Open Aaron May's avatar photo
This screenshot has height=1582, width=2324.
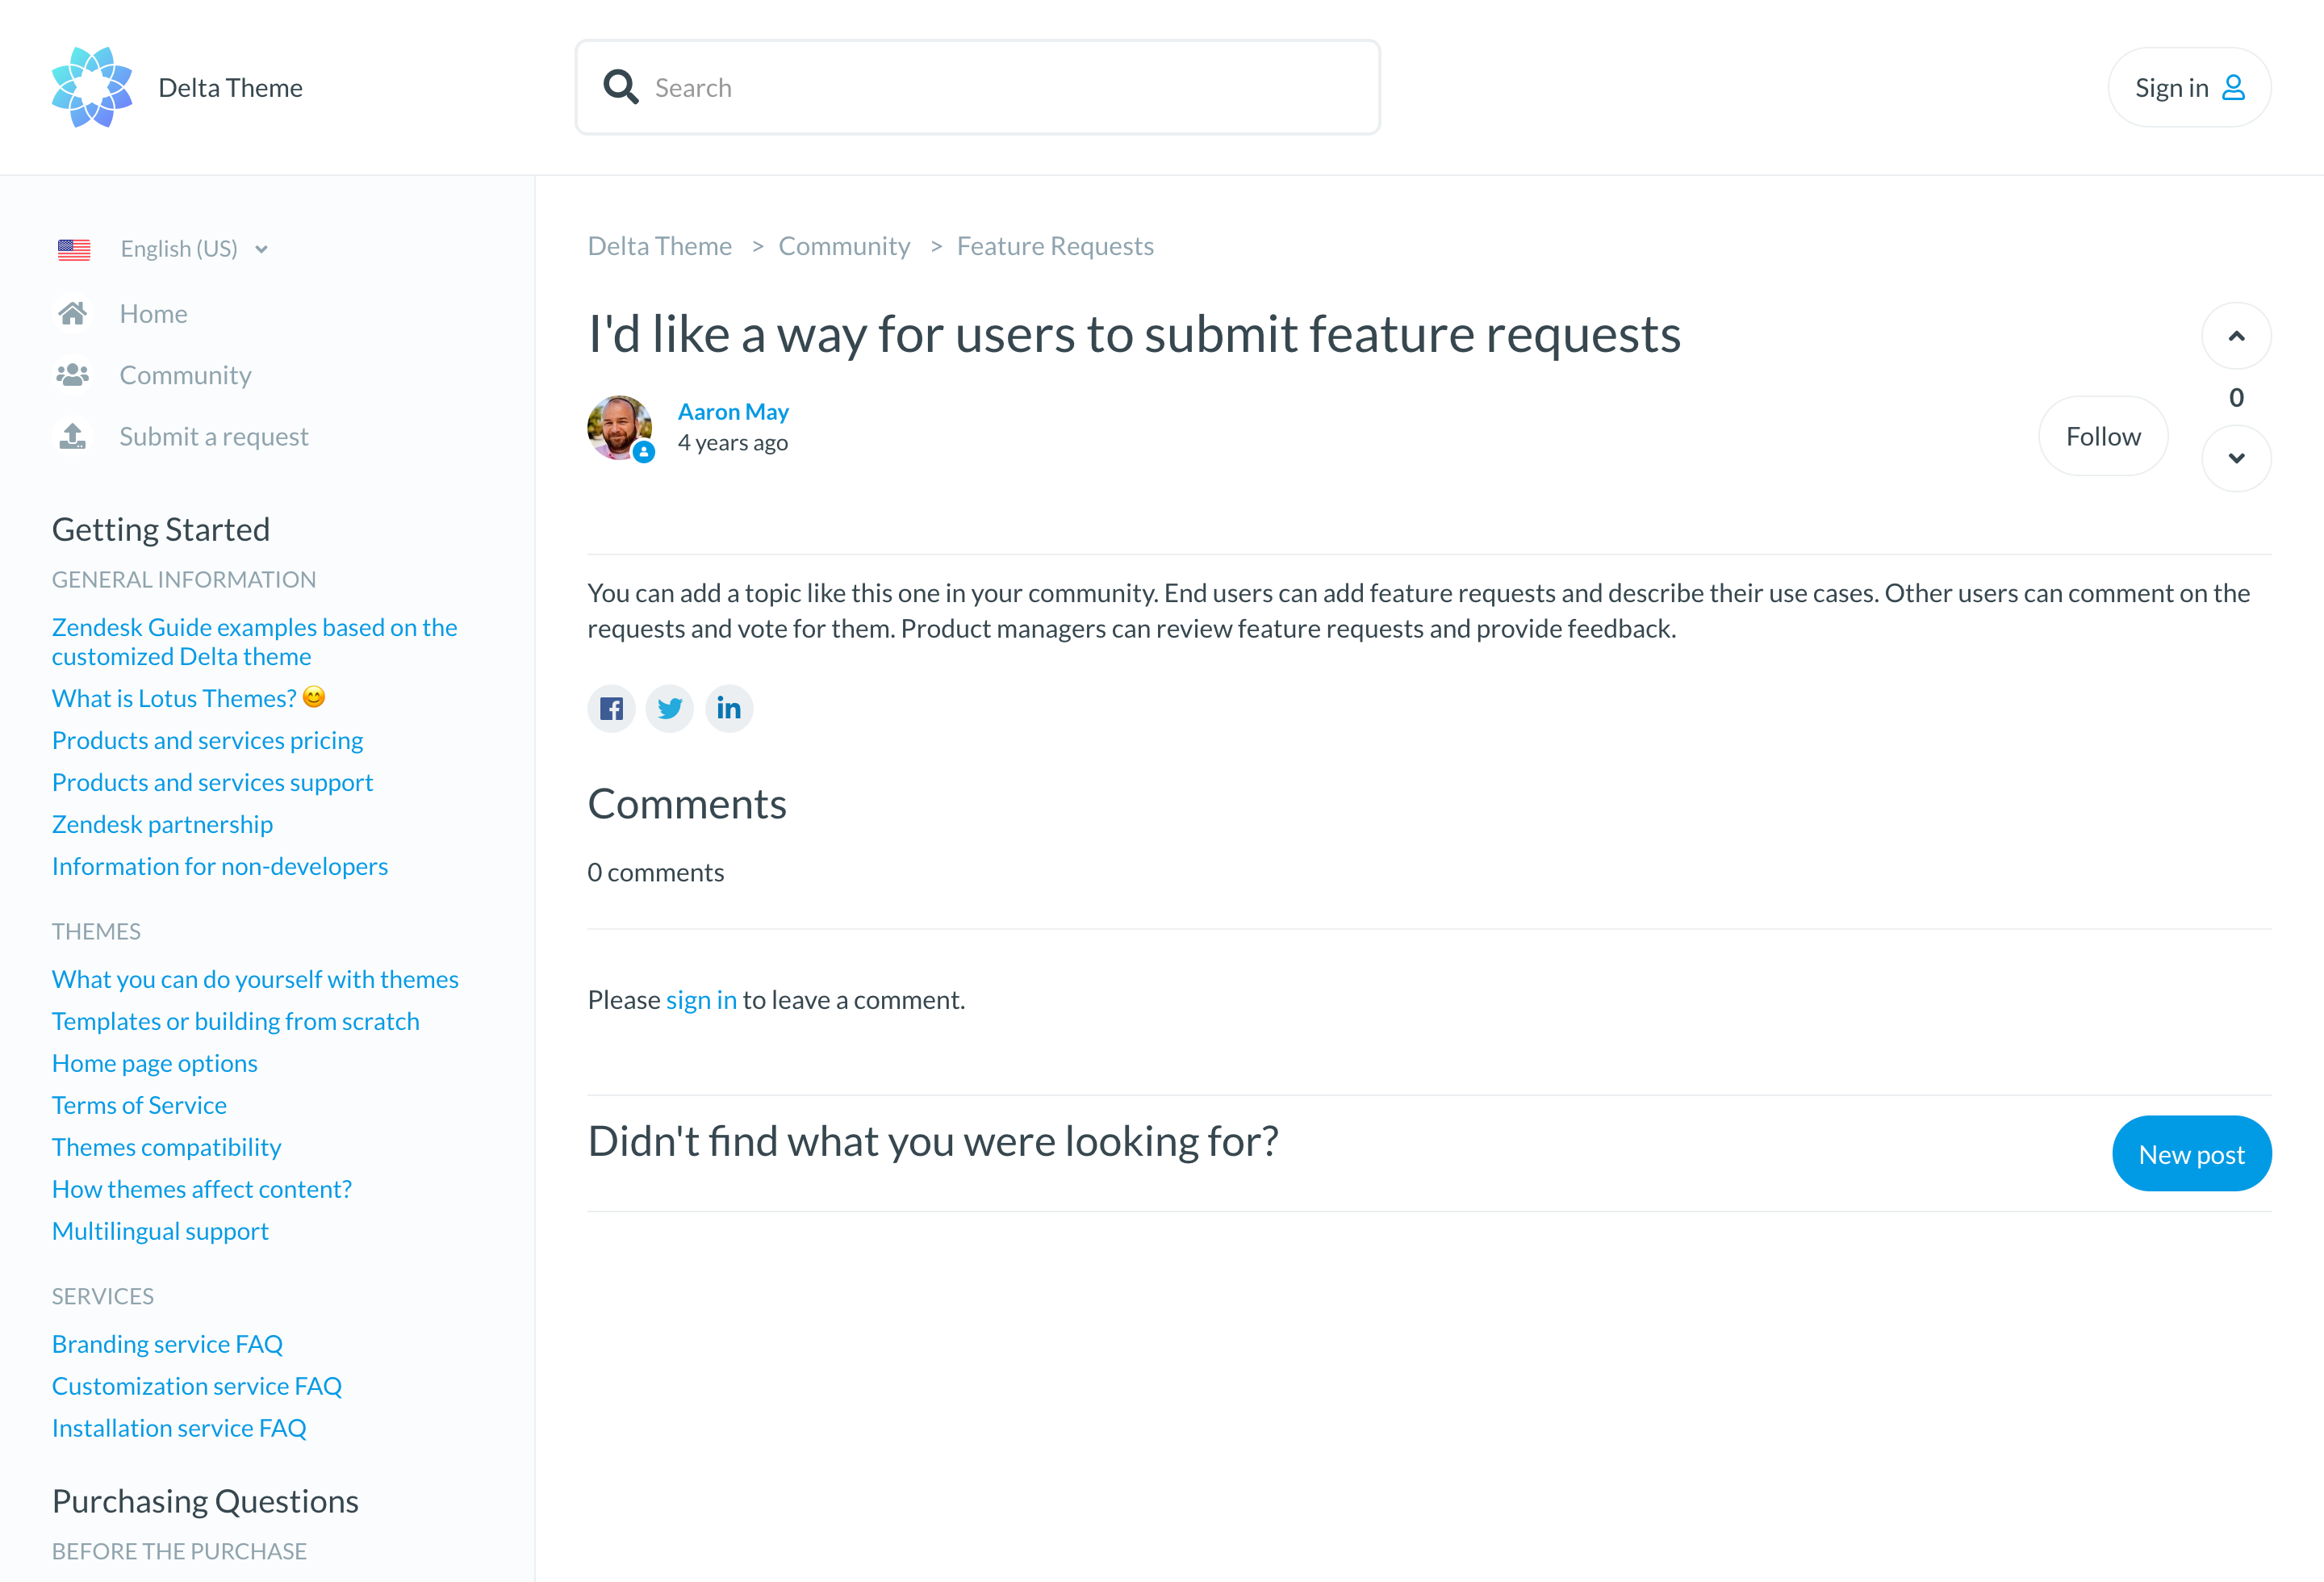coord(620,428)
